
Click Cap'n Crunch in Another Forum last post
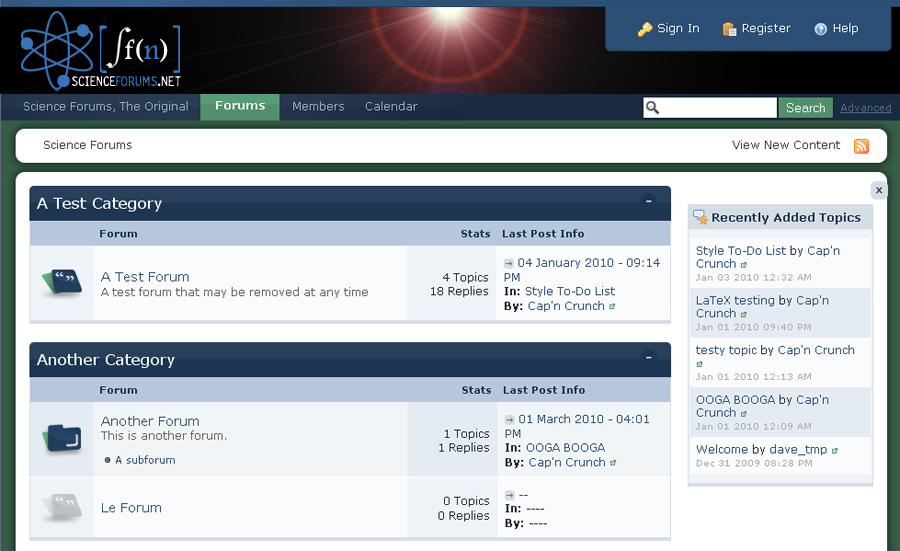click(567, 463)
